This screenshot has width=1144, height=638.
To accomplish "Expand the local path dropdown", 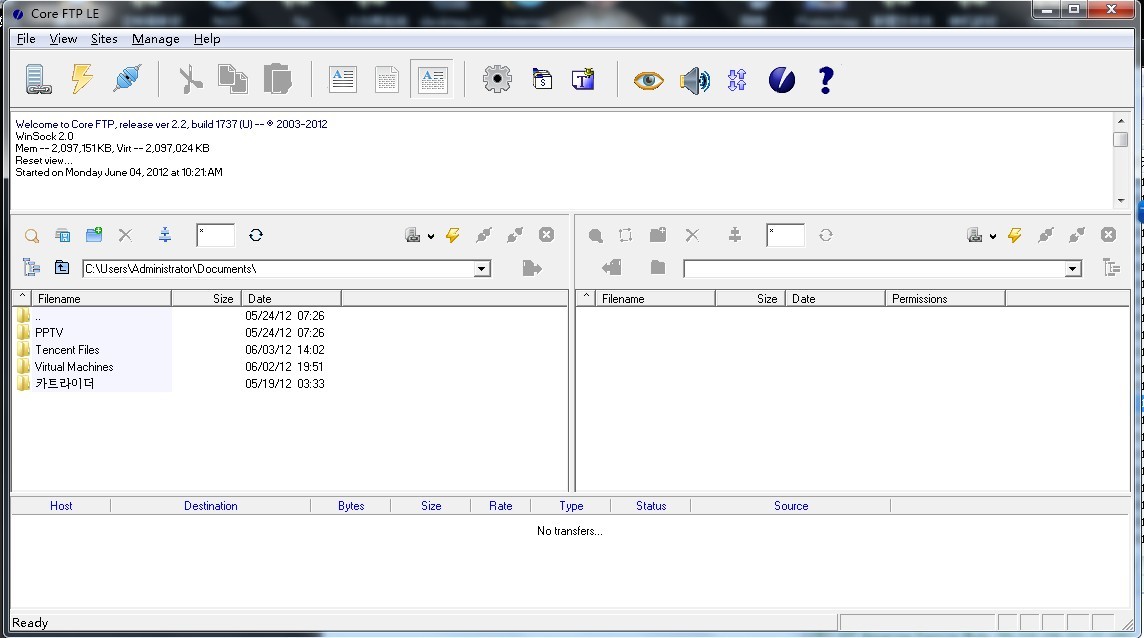I will click(x=482, y=268).
